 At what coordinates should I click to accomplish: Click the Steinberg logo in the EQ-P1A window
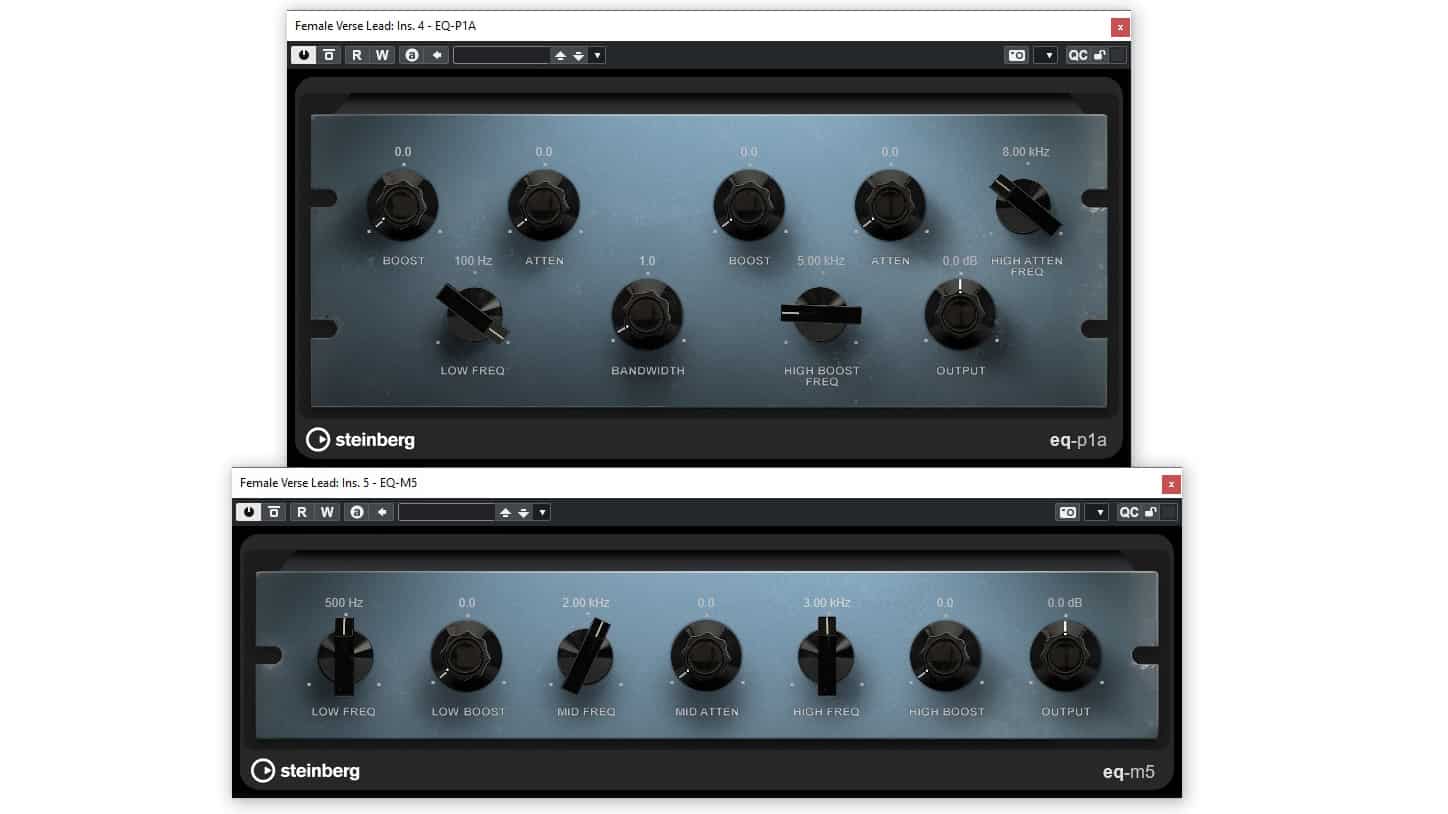[x=361, y=440]
